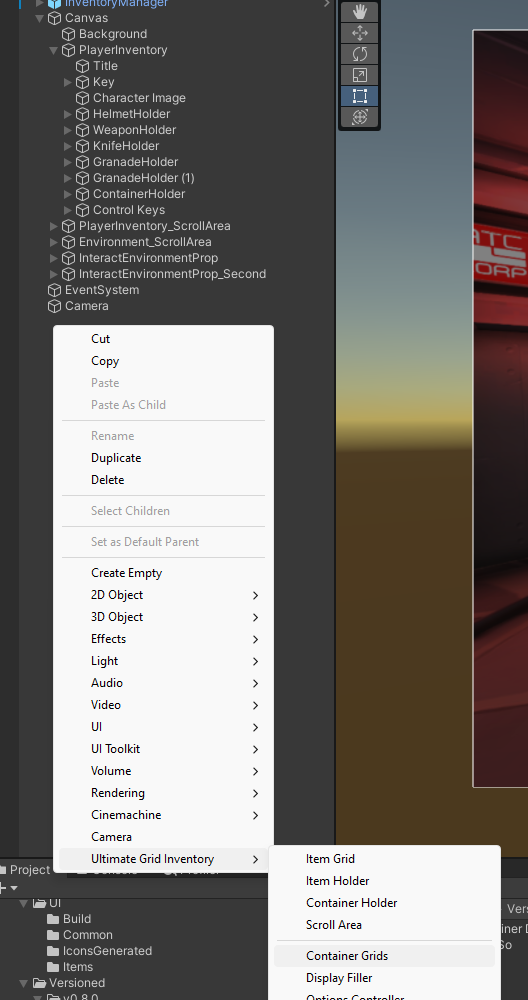This screenshot has width=528, height=1000.
Task: Open the Ultimate Grid Inventory submenu
Action: coord(163,859)
